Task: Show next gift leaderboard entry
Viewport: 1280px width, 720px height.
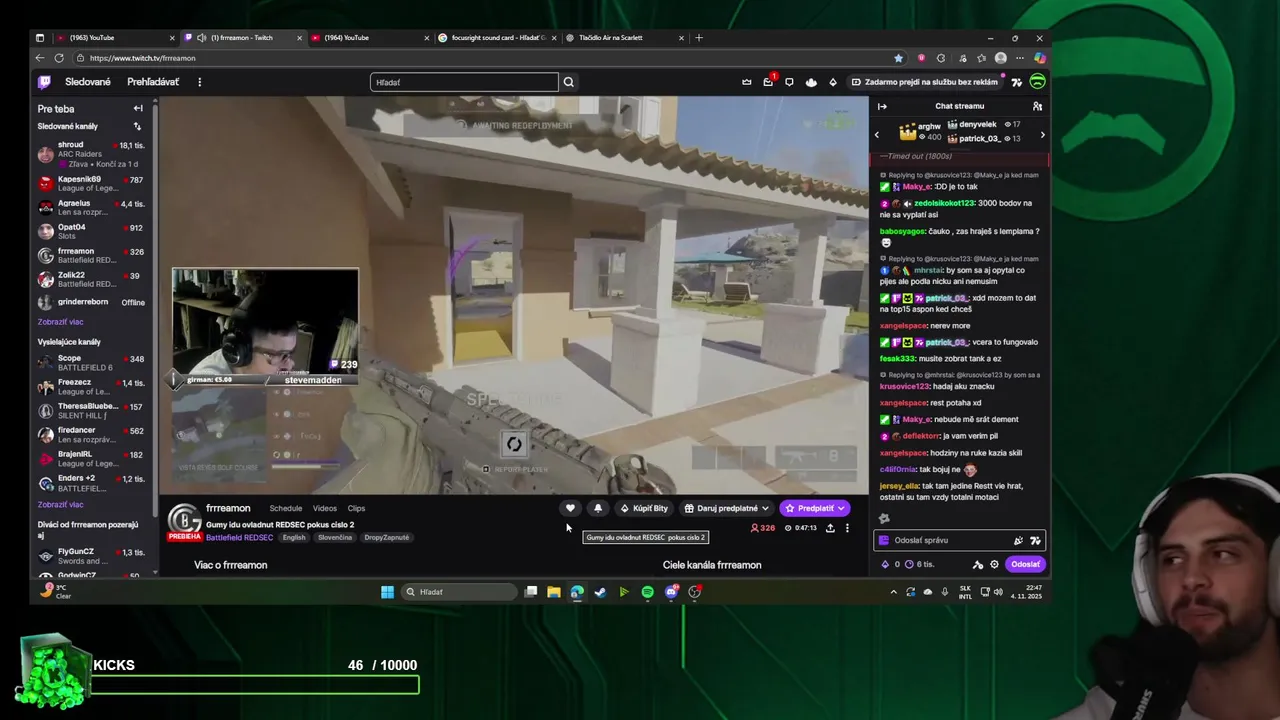Action: pyautogui.click(x=1042, y=134)
